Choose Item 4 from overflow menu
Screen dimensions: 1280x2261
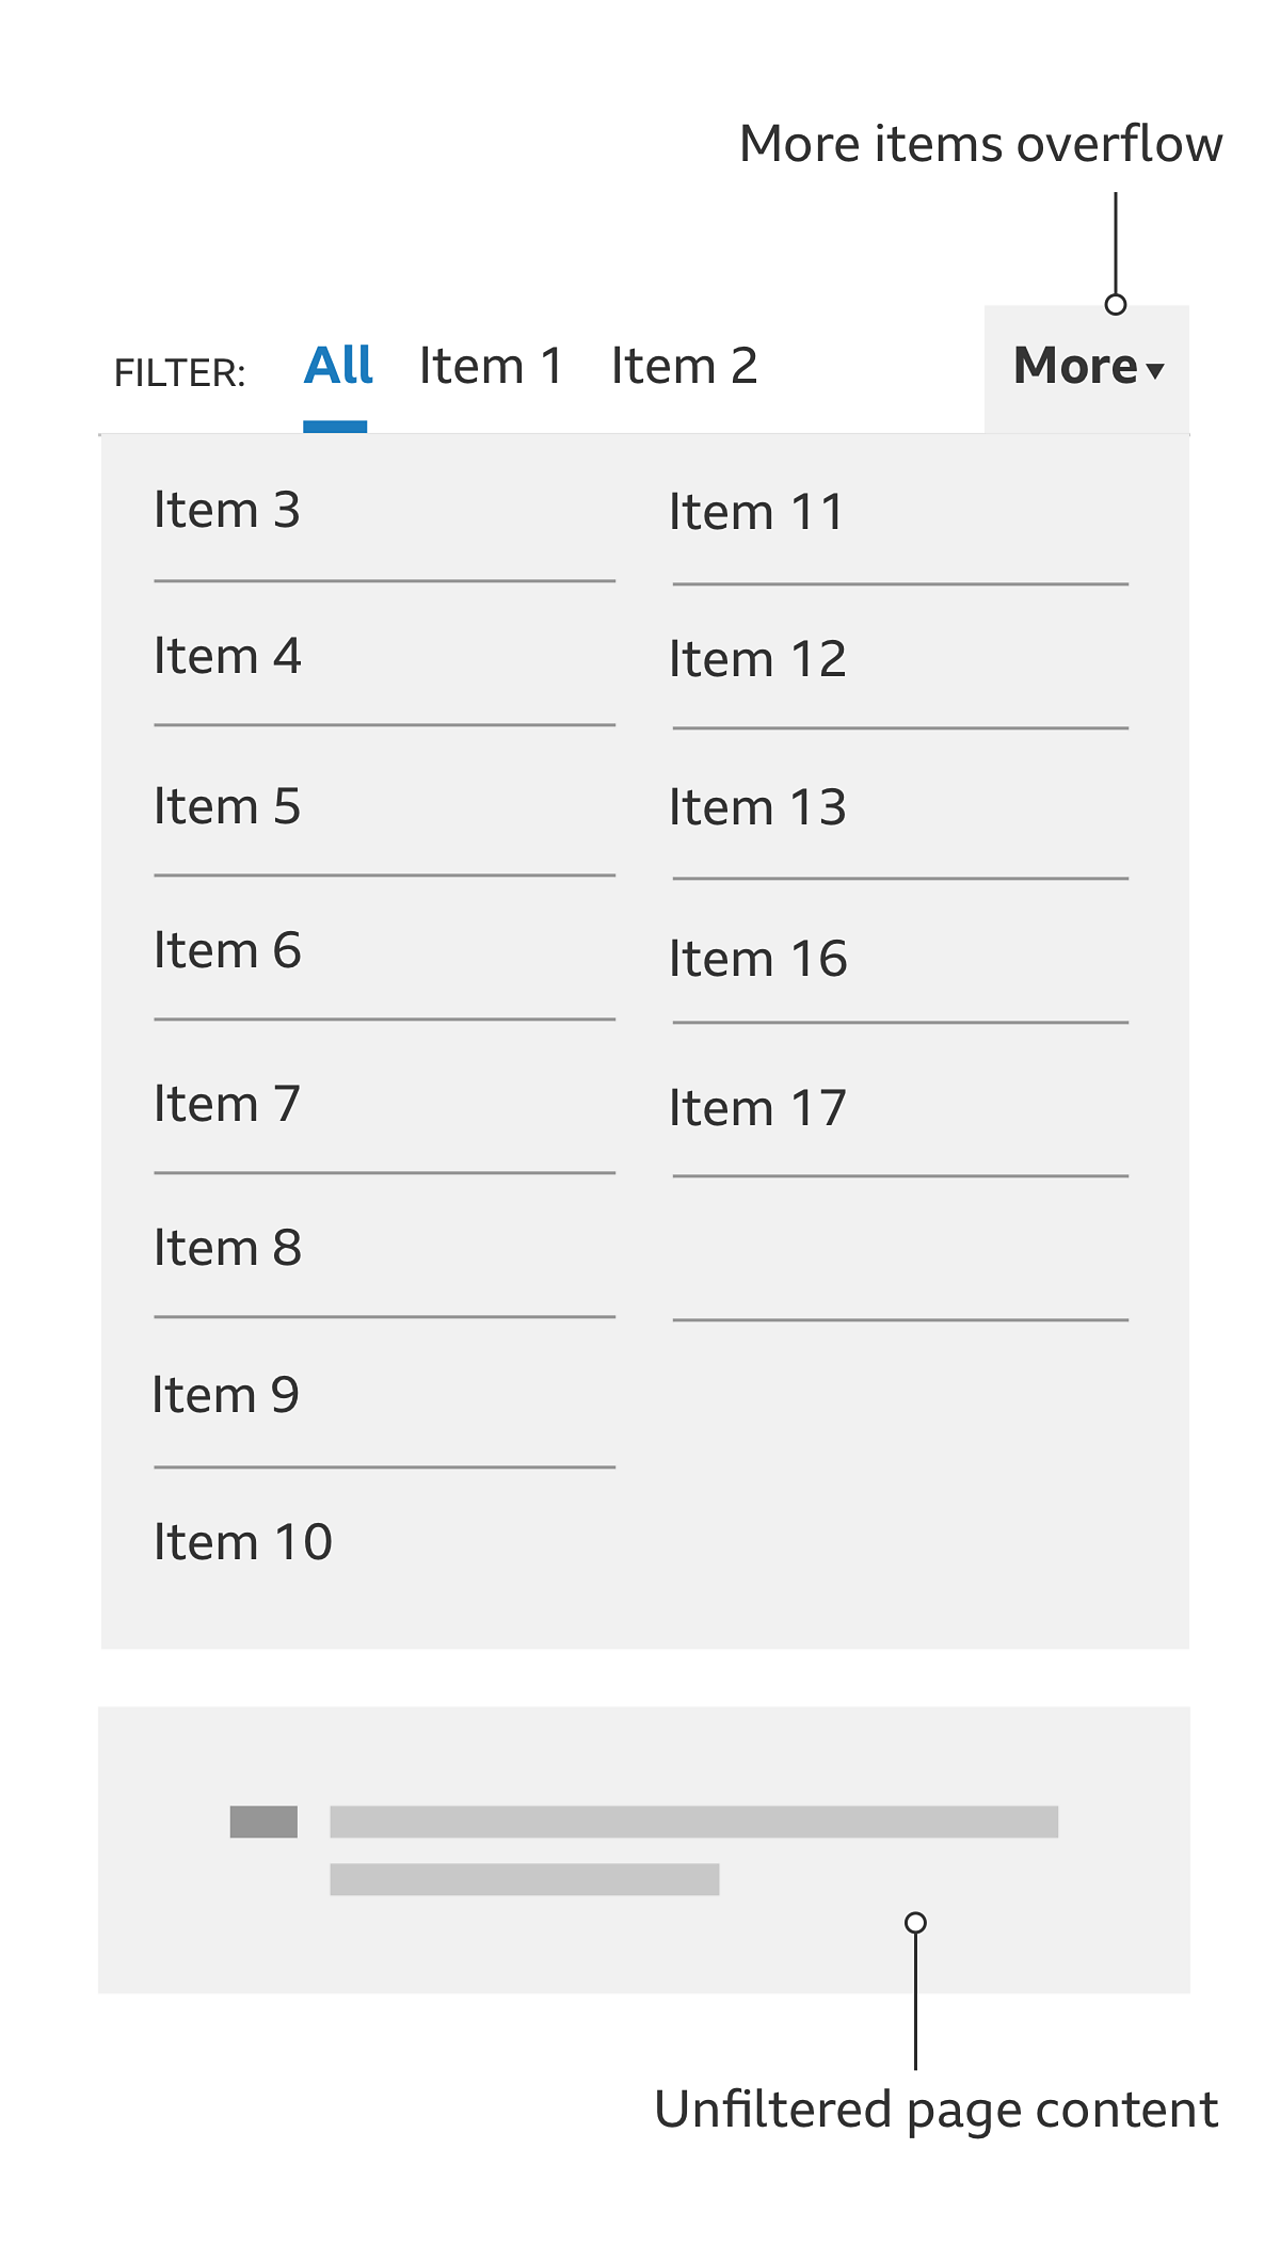click(227, 657)
